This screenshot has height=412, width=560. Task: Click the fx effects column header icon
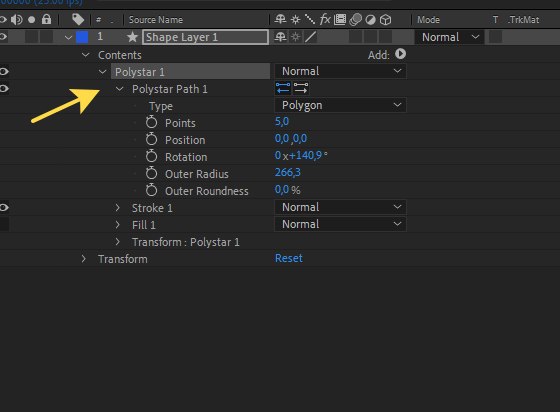(x=325, y=19)
